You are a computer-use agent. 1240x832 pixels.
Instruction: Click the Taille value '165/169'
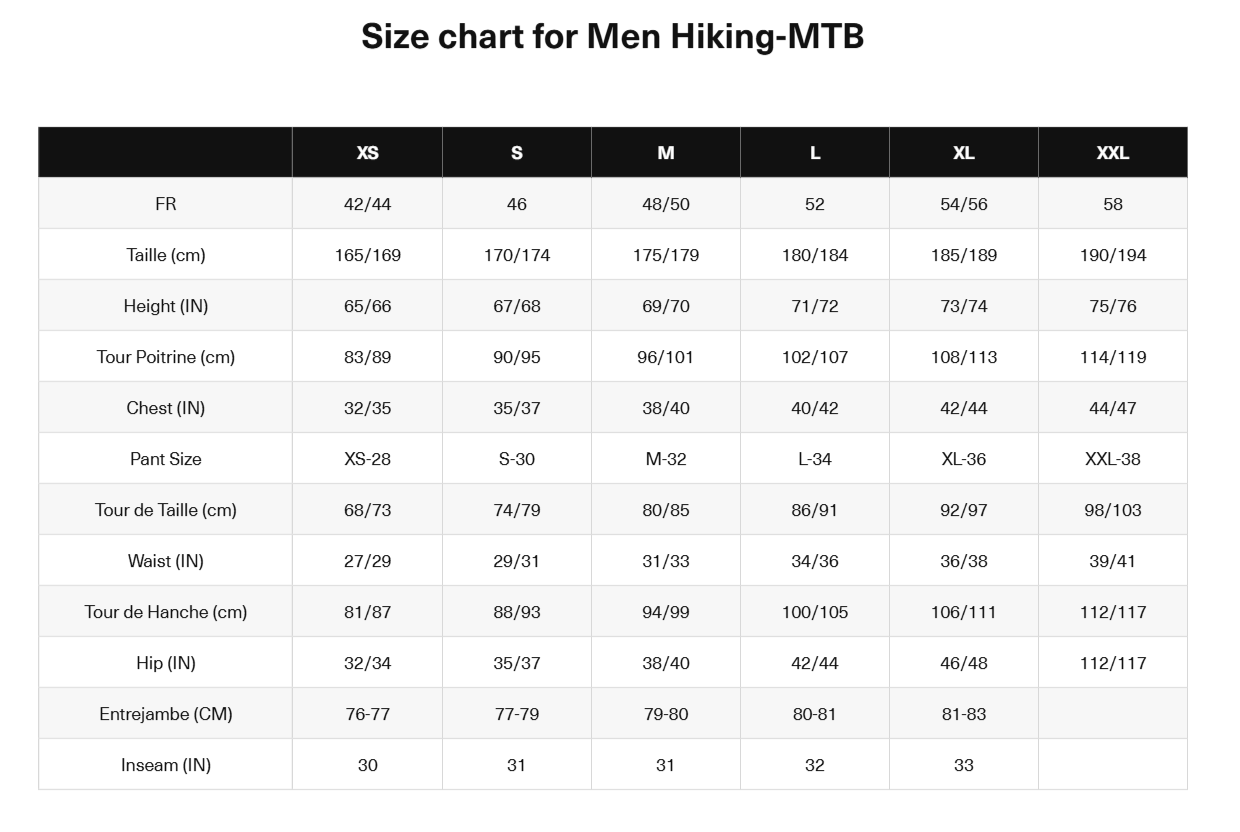(367, 255)
